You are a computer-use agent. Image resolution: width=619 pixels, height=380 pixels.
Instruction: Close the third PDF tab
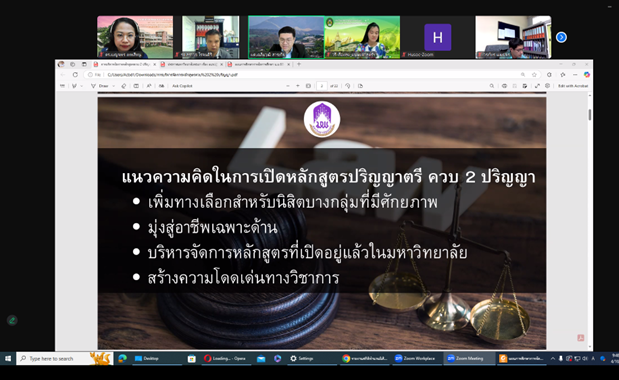pos(289,64)
